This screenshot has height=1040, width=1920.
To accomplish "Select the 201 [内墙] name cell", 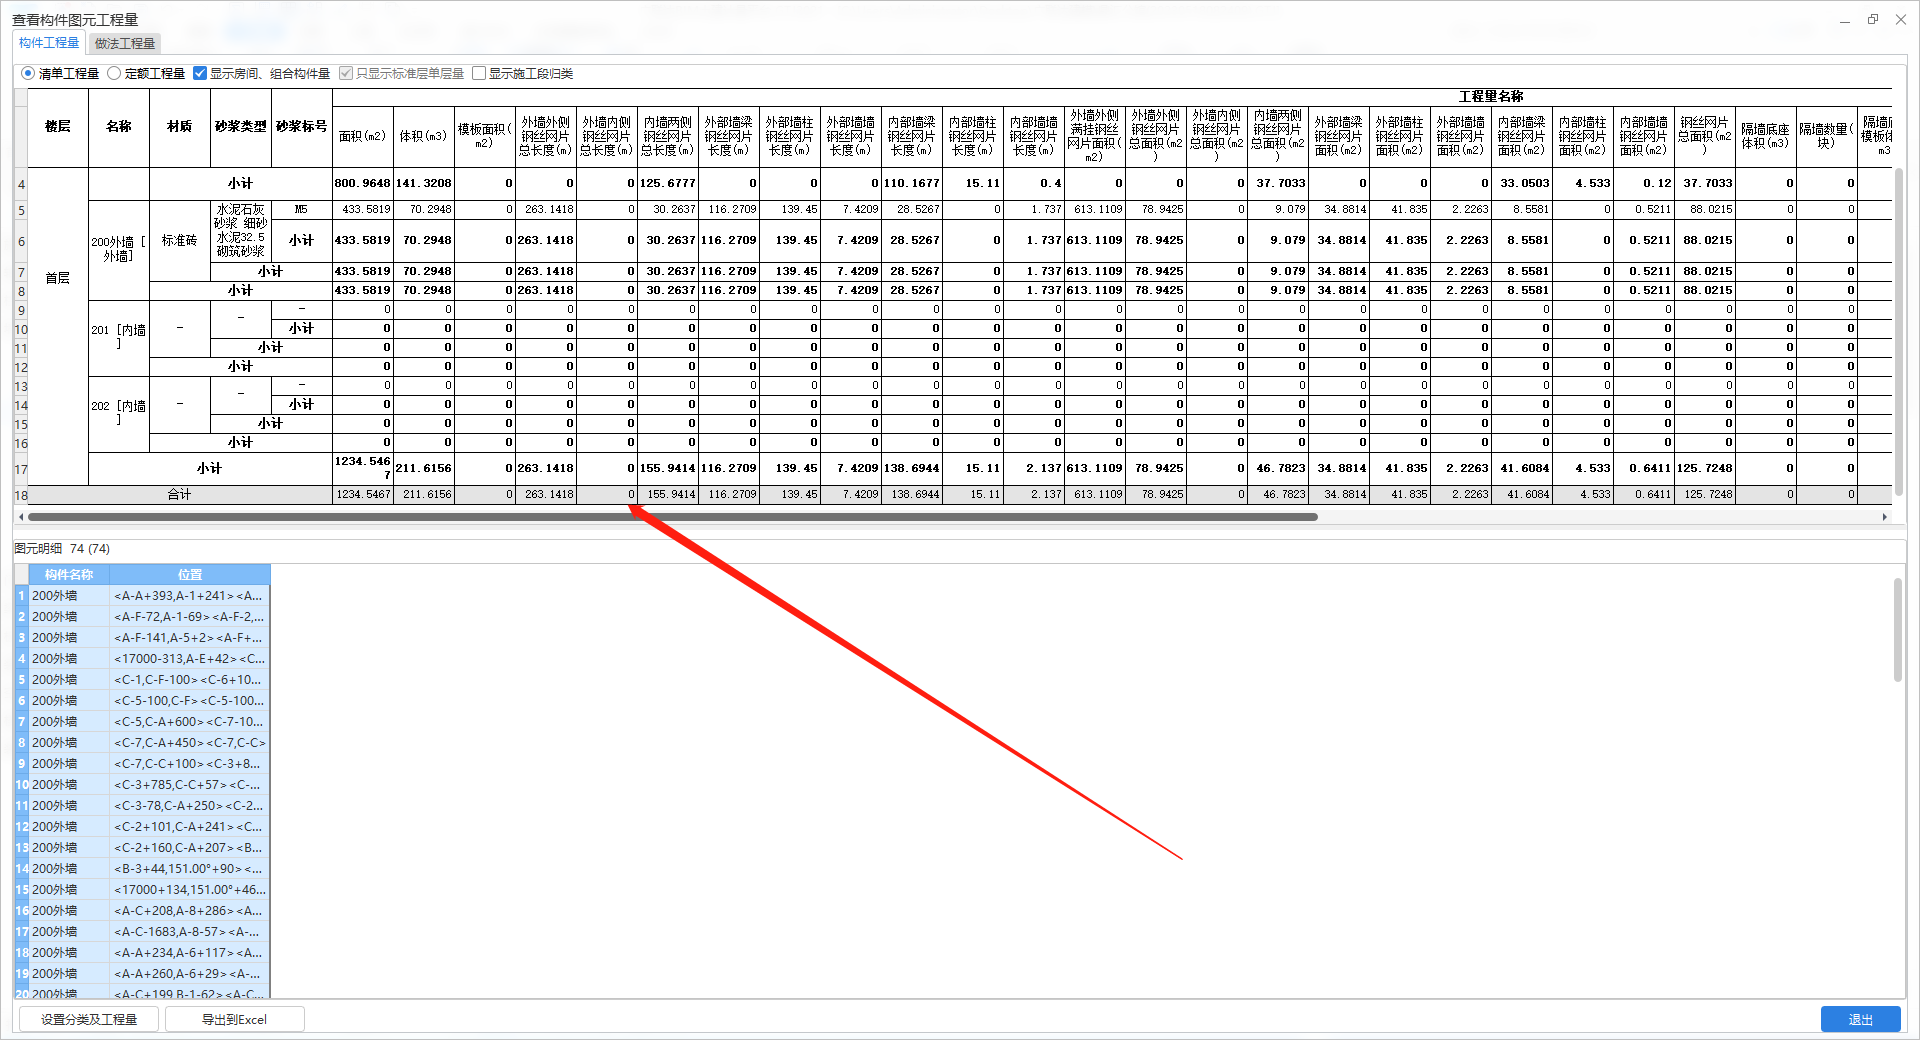I will click(x=118, y=337).
